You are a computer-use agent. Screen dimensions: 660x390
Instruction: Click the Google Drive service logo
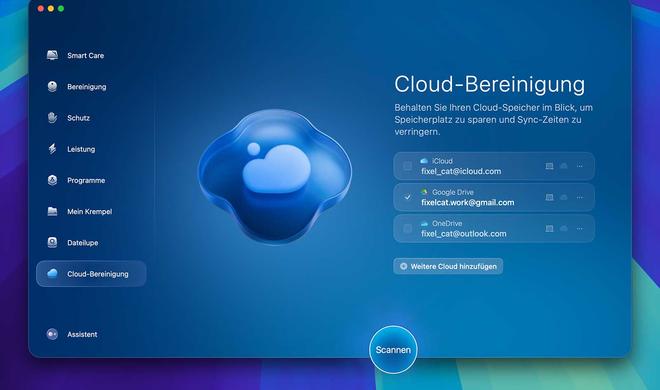coord(424,192)
